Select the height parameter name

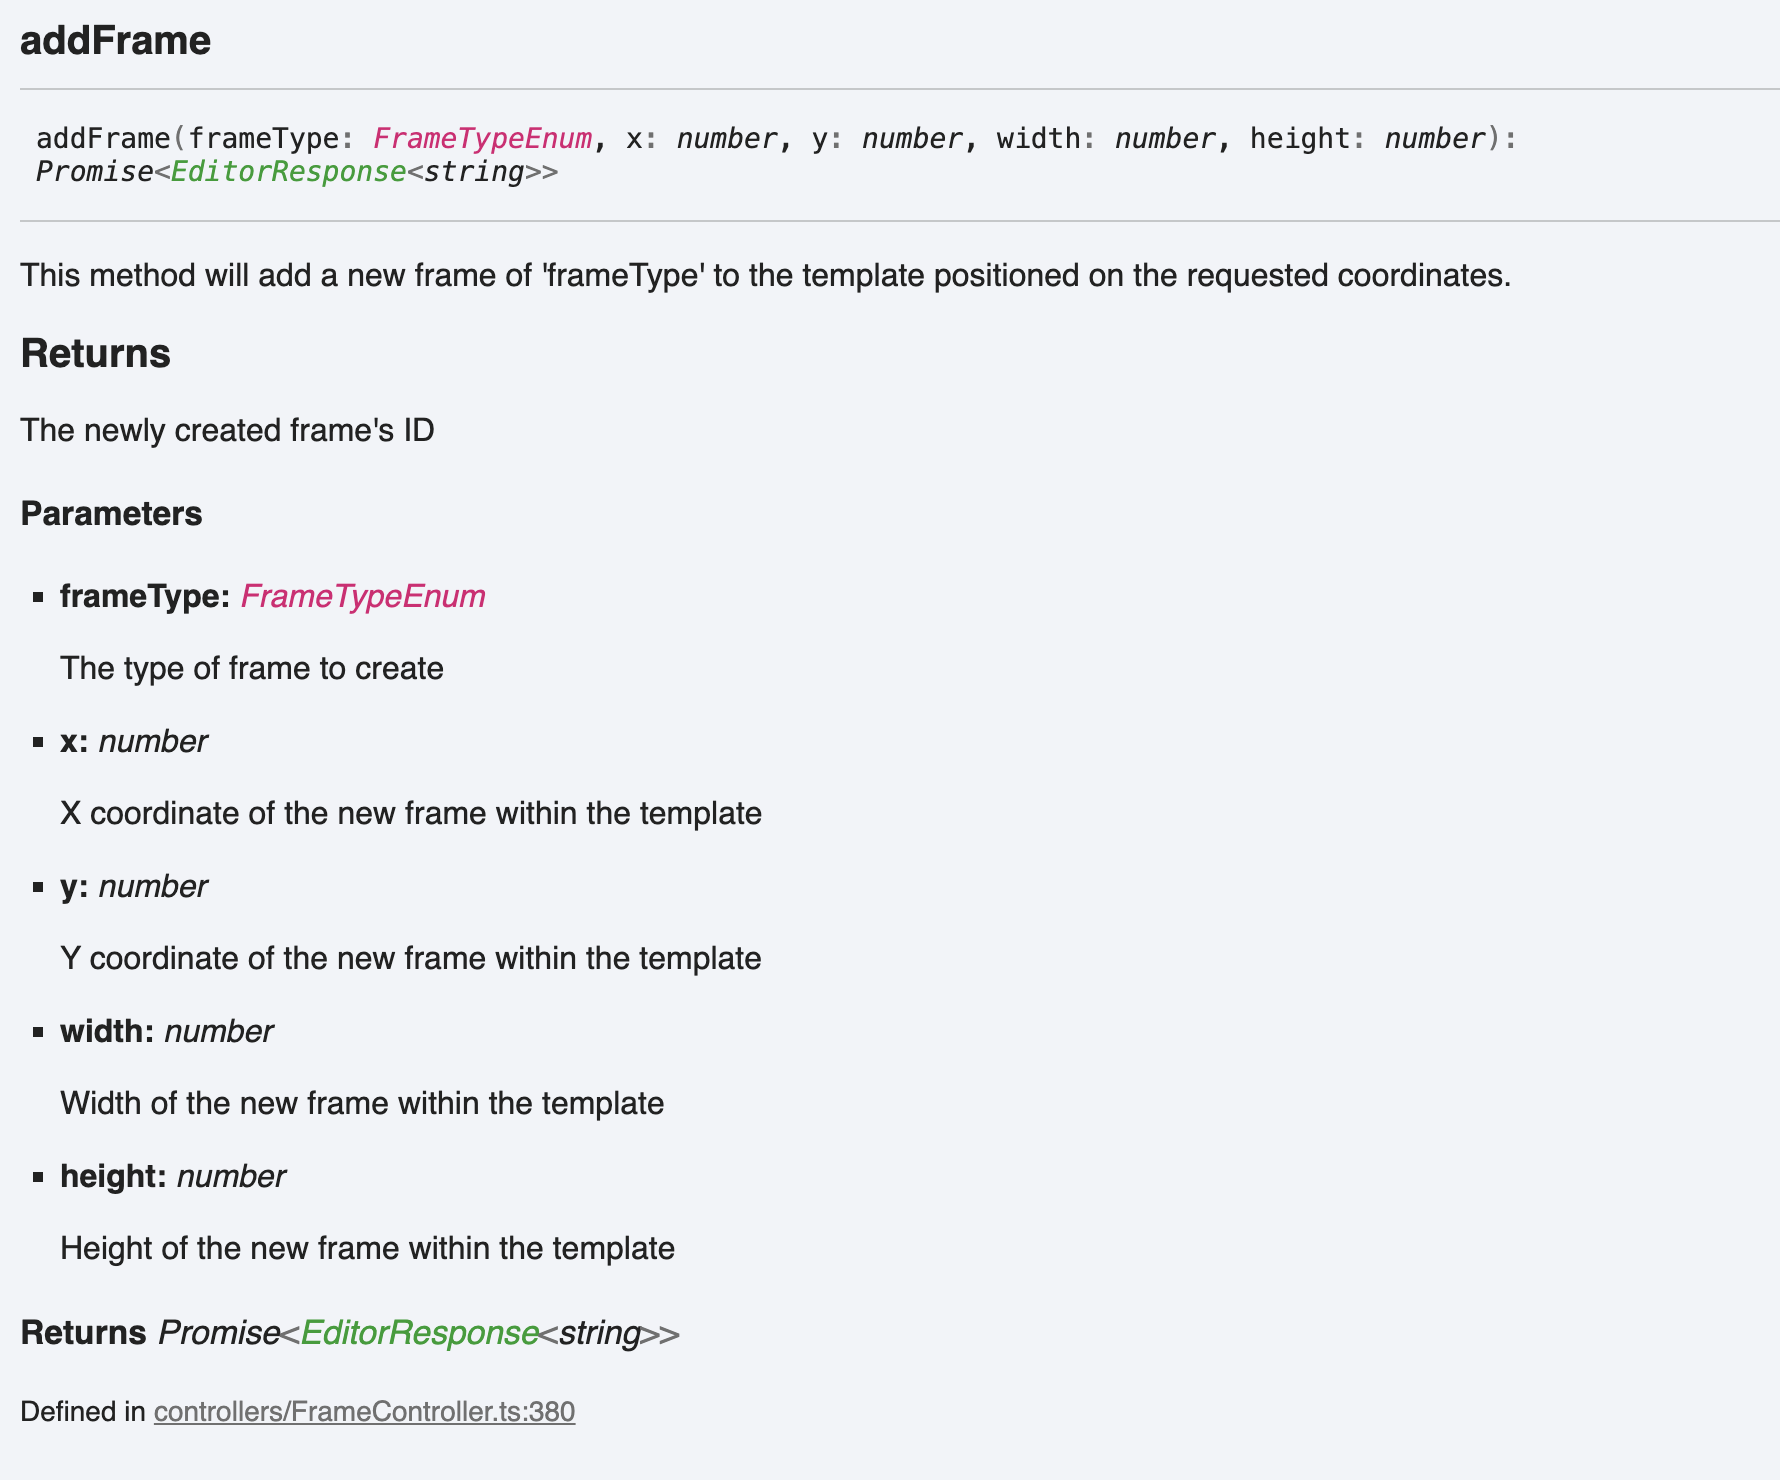113,1176
